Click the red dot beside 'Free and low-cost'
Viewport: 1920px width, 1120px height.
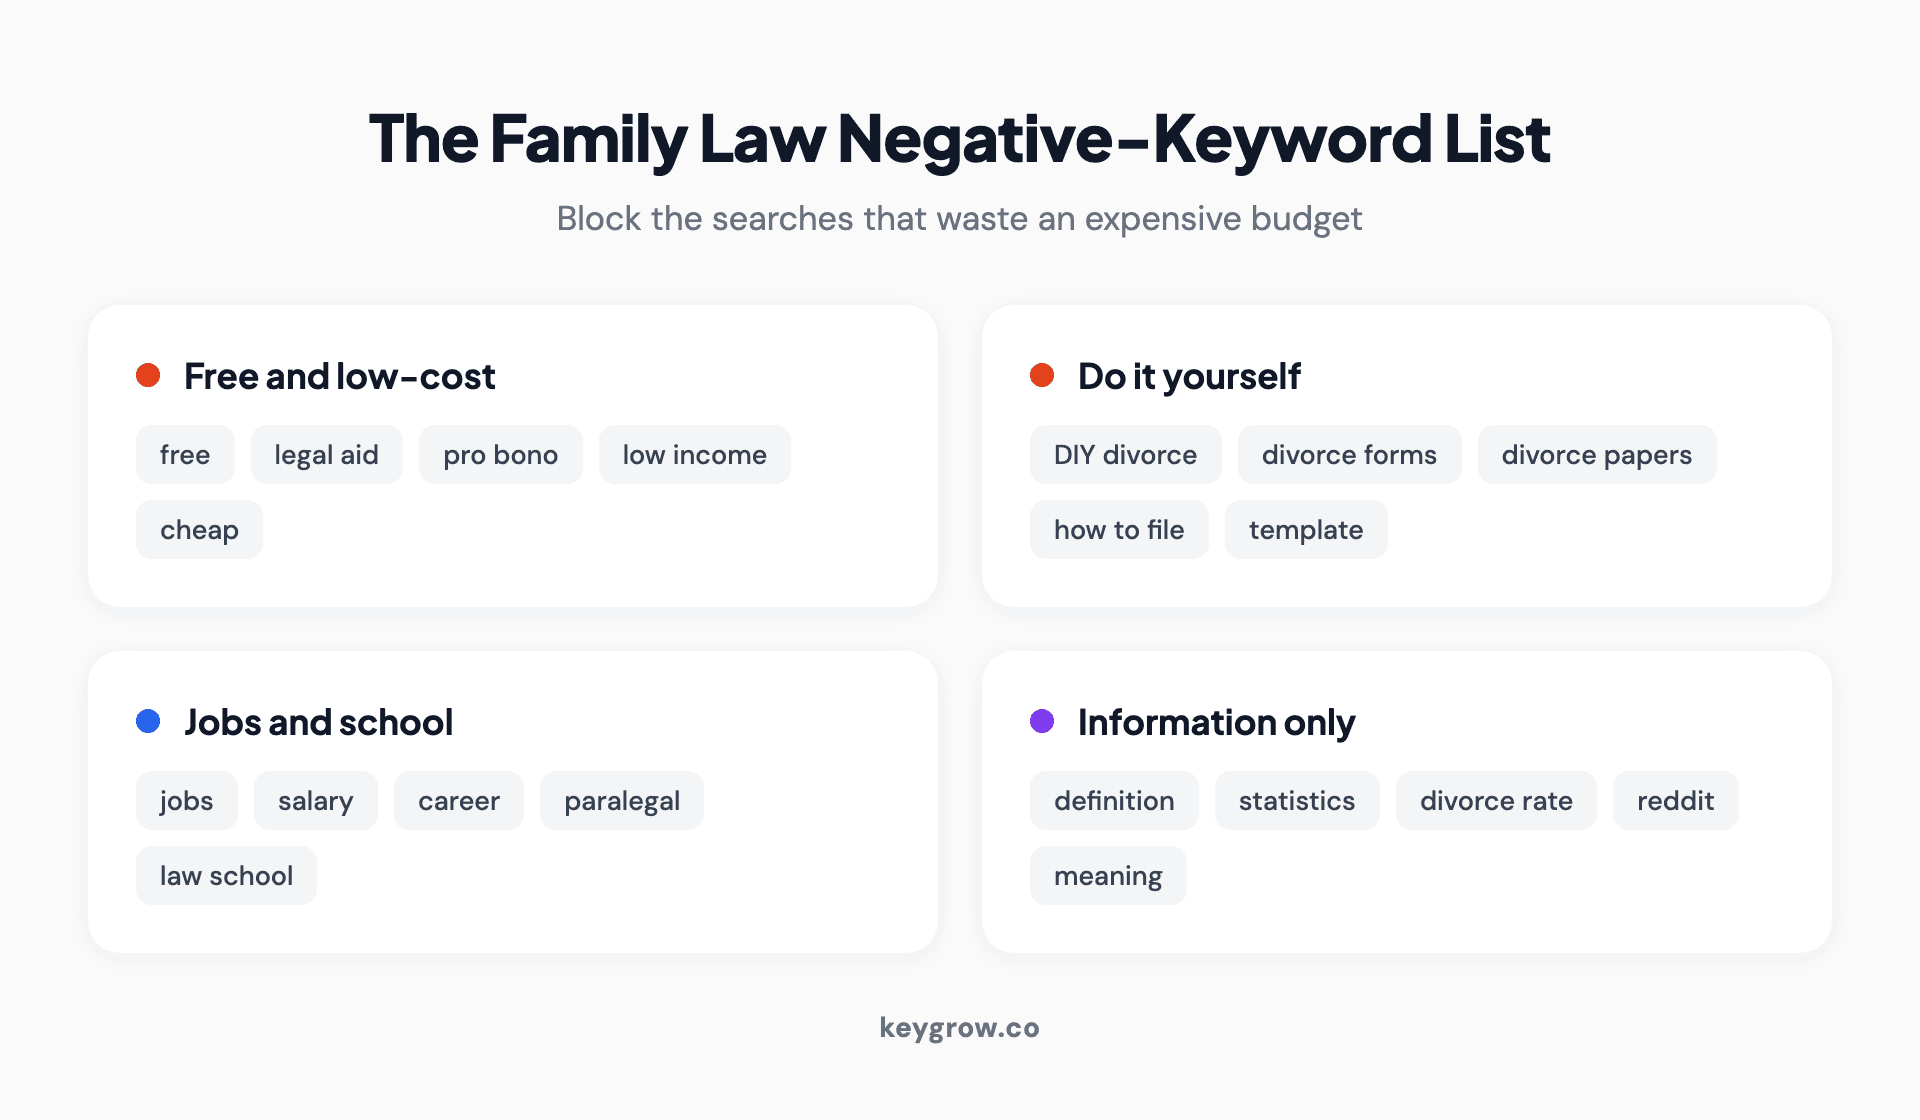pos(148,375)
